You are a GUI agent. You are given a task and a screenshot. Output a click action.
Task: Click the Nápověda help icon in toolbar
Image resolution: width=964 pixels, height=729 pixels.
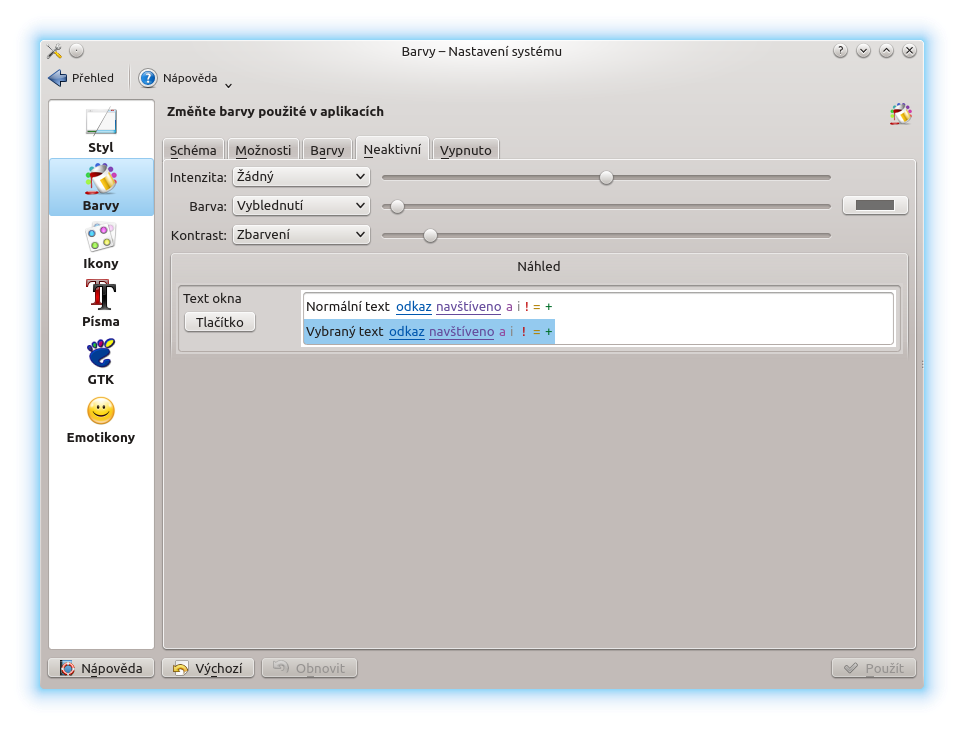(x=148, y=78)
